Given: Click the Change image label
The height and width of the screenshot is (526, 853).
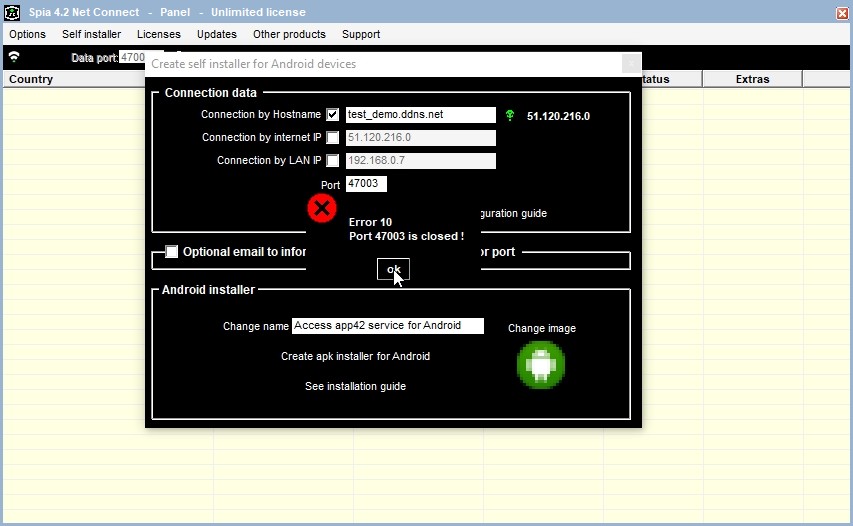Looking at the screenshot, I should point(542,328).
